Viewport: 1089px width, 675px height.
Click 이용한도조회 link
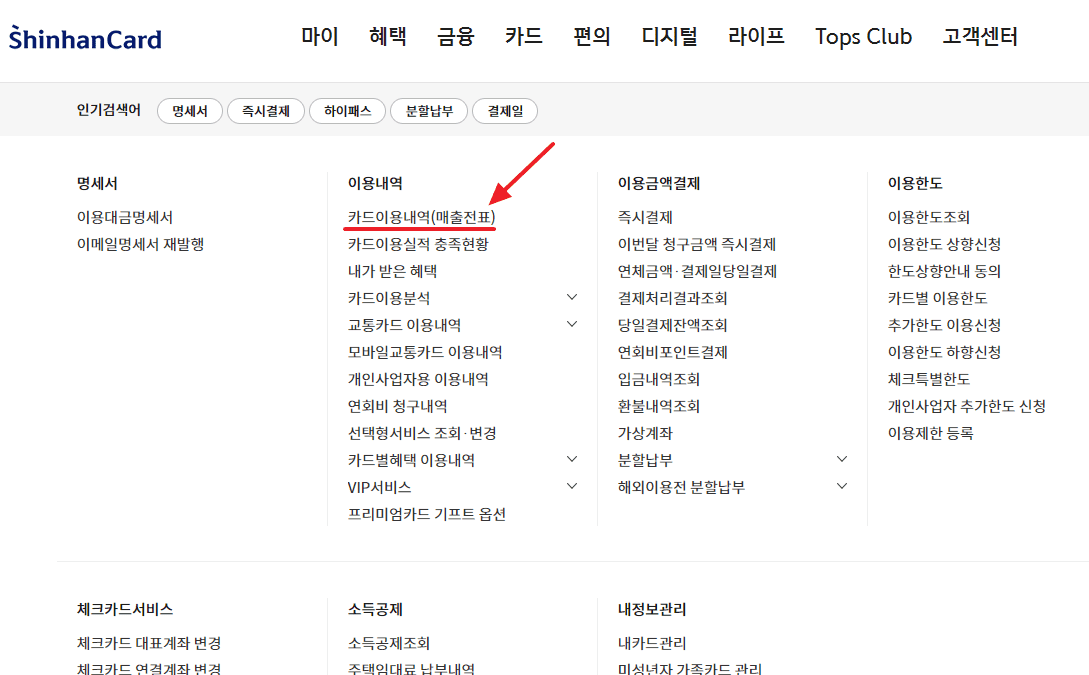click(x=928, y=216)
